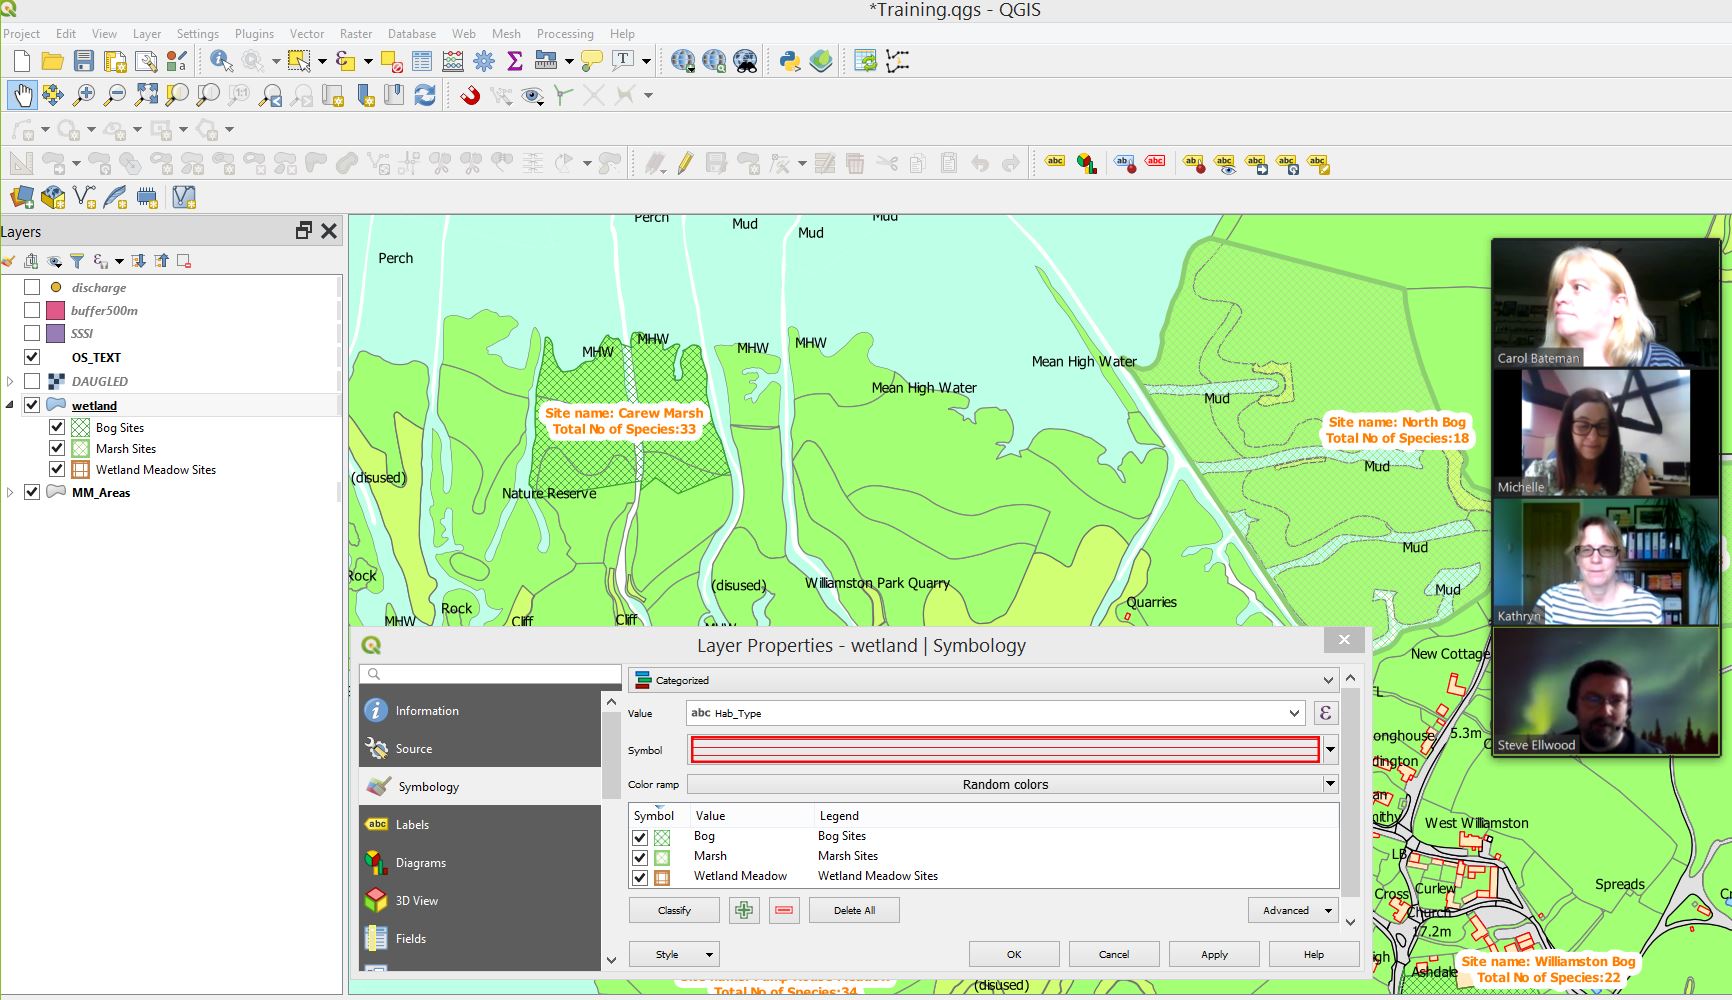Open the Categorized renderer dropdown
This screenshot has height=1000, width=1732.
point(983,680)
